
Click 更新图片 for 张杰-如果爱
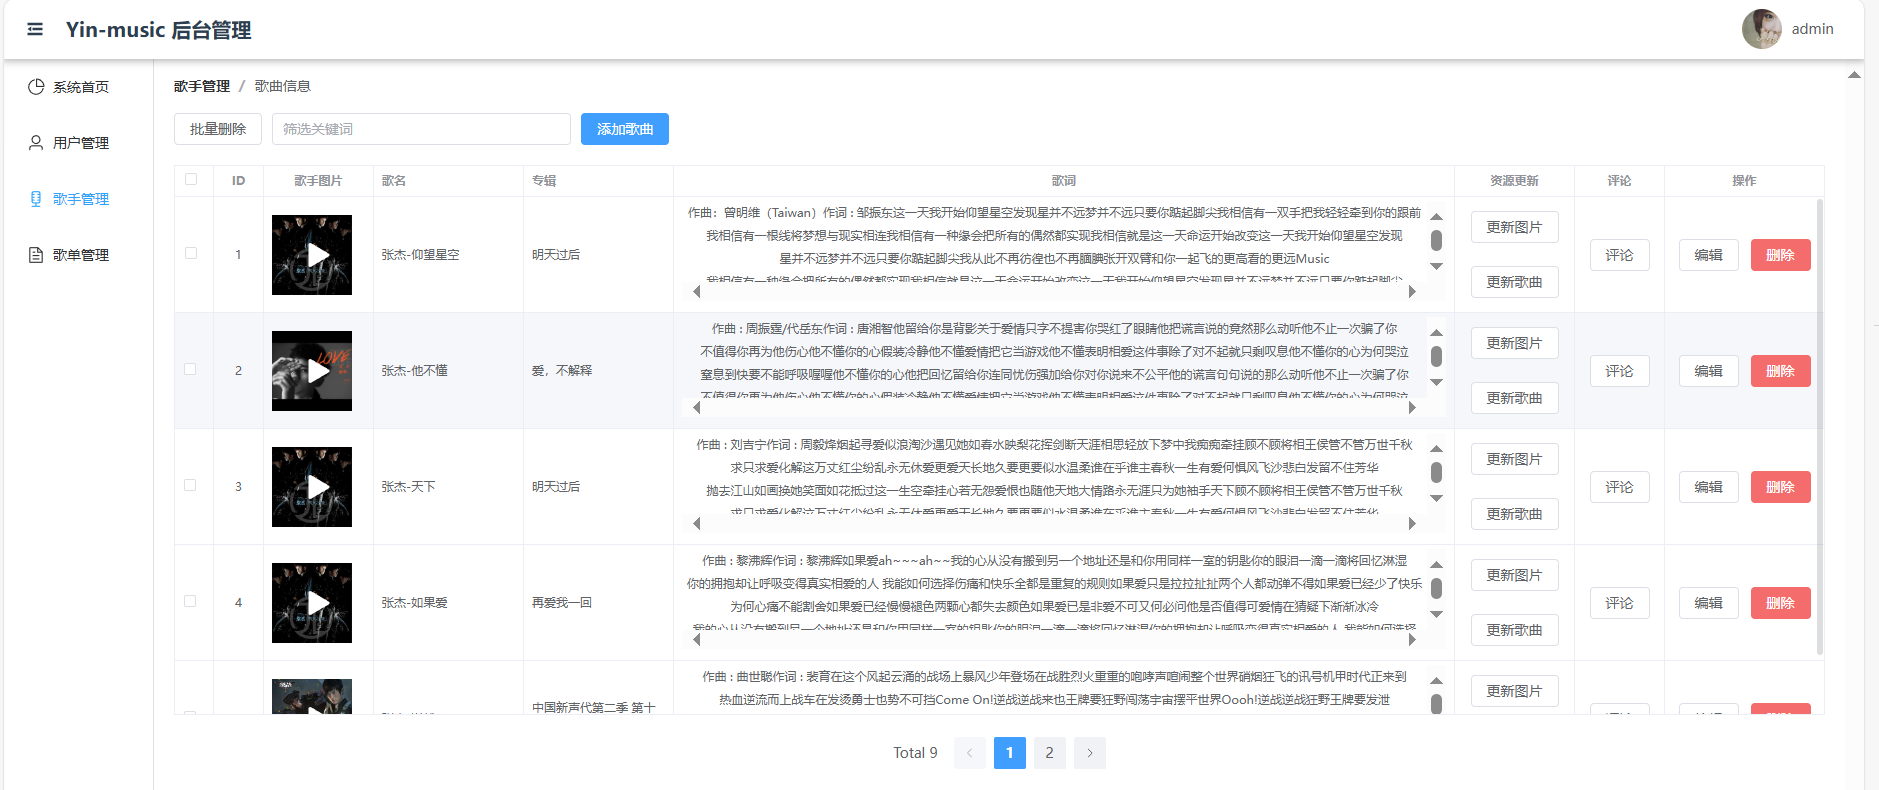pyautogui.click(x=1514, y=575)
